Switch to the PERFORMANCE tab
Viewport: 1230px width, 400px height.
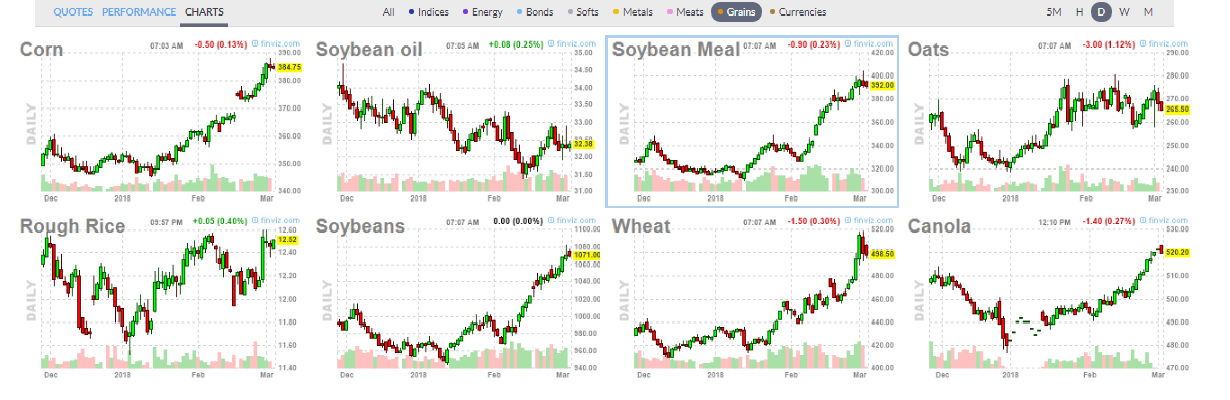tap(140, 13)
